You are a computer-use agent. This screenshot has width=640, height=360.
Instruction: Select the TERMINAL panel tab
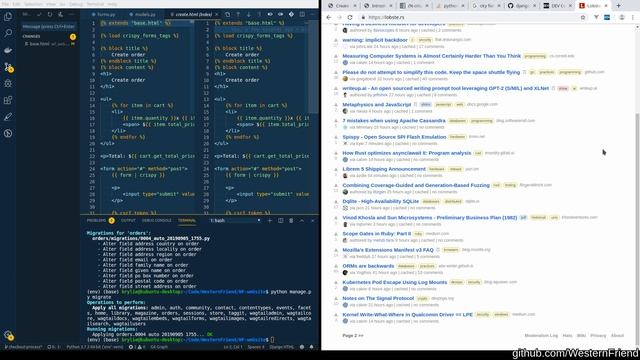(x=187, y=220)
